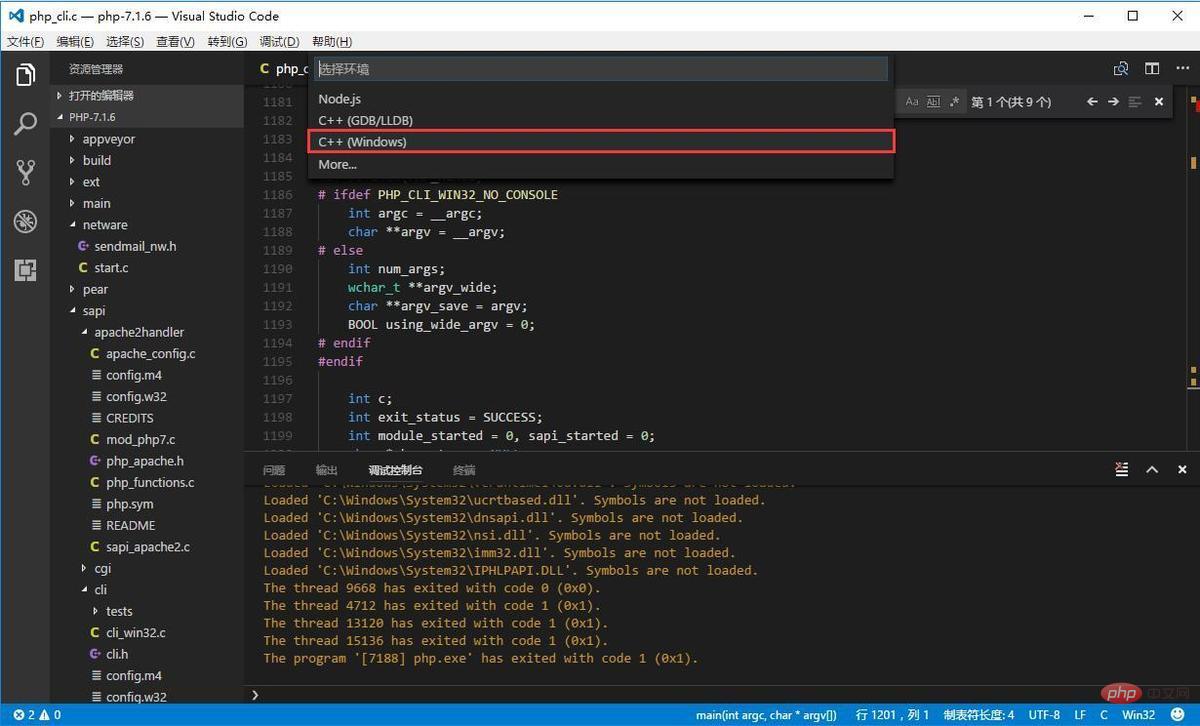Open cli_win32.c file

click(x=147, y=632)
